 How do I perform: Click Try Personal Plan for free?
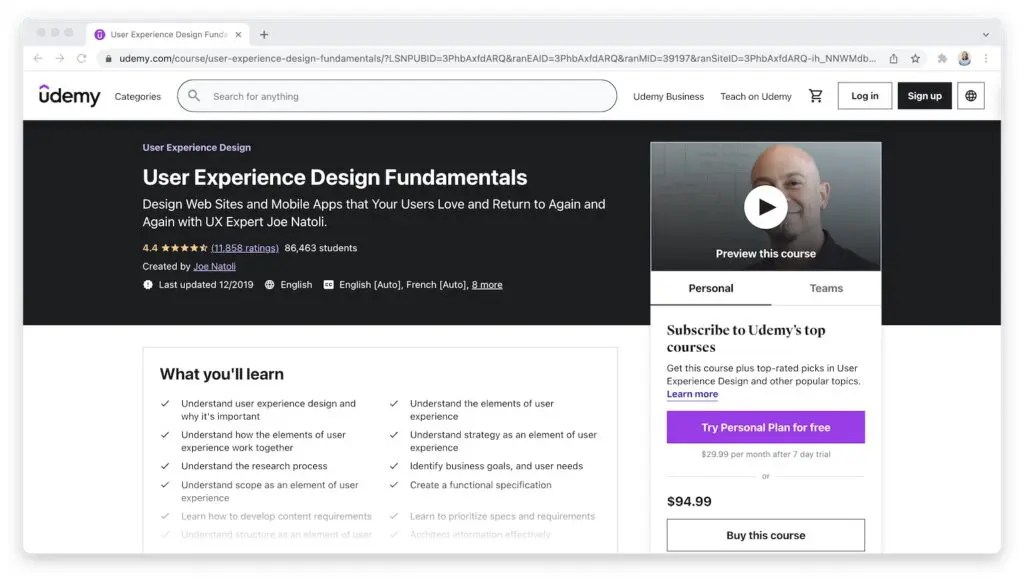(x=765, y=427)
